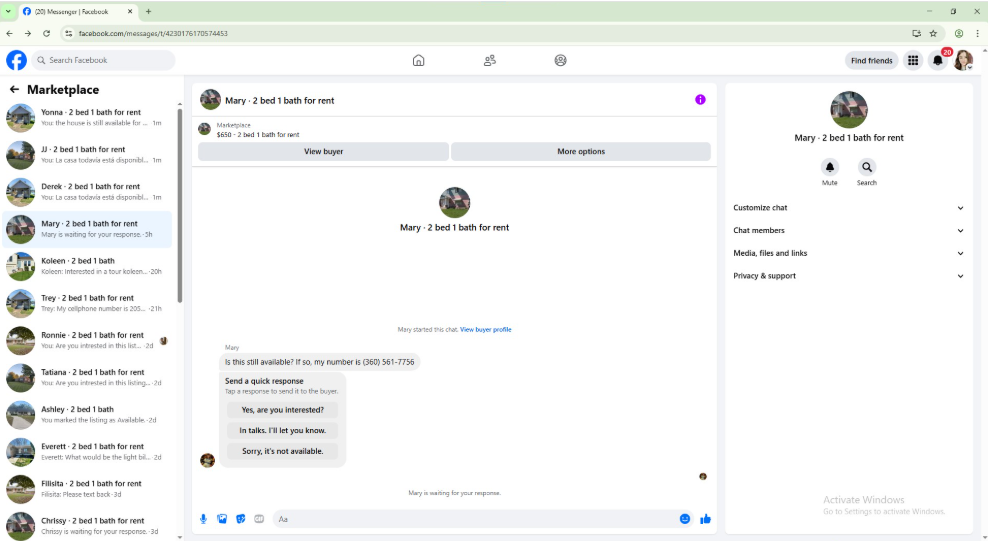Open the notifications bell with badge
This screenshot has height=541, width=988.
pos(938,60)
